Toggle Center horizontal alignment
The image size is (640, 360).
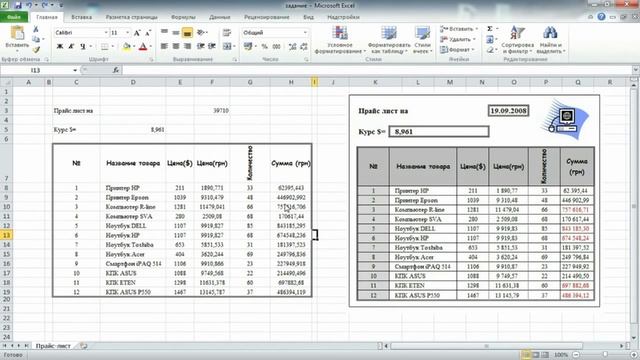[176, 47]
